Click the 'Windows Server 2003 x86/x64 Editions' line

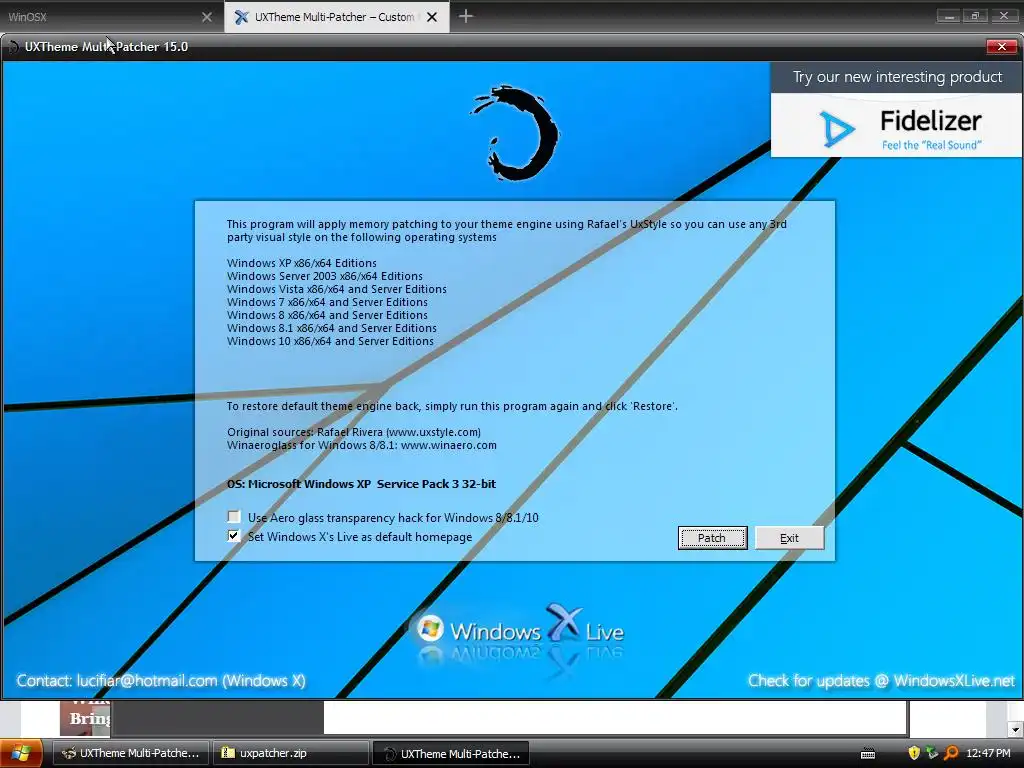325,276
